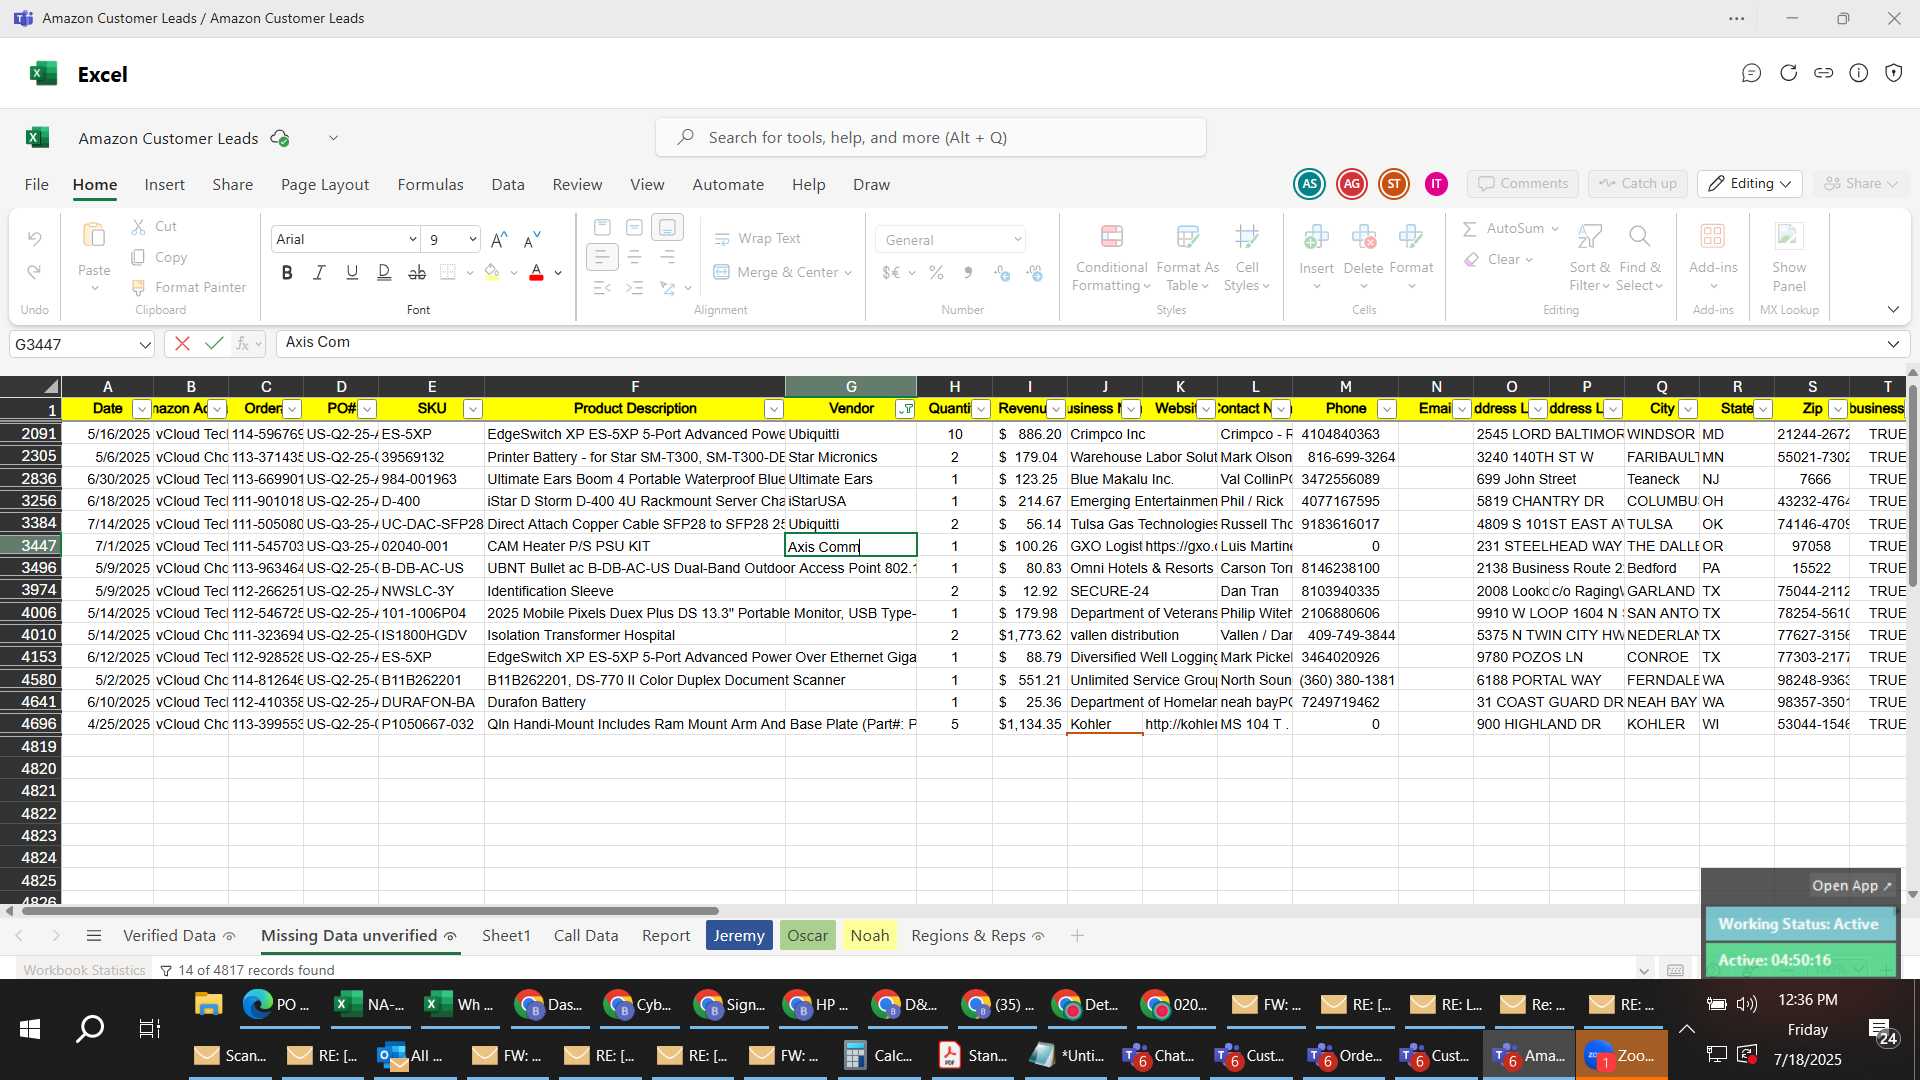1920x1080 pixels.
Task: Switch to the Insert ribbon tab
Action: (x=164, y=185)
